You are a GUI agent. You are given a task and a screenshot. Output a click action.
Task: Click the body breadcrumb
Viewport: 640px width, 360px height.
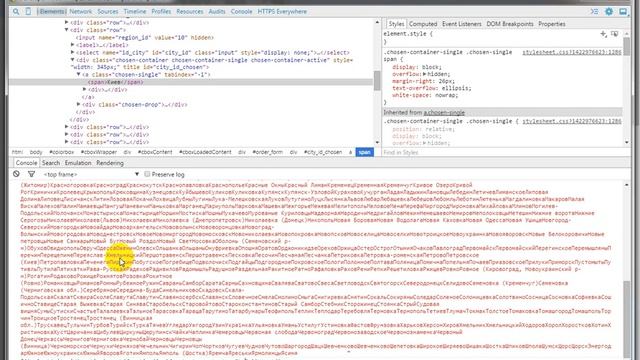pos(36,152)
